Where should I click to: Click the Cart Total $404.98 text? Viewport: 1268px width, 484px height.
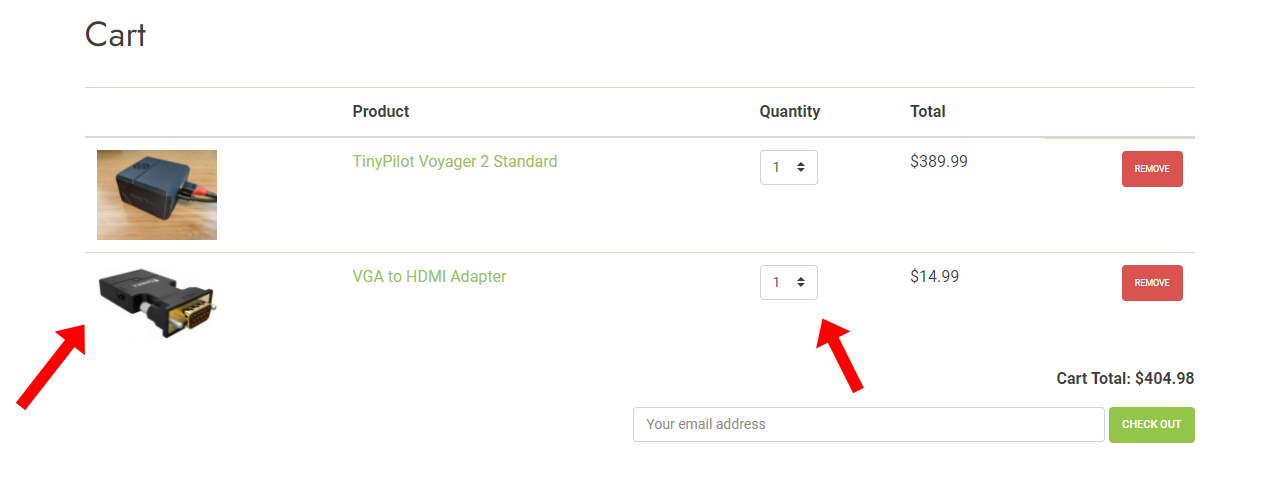coord(1125,379)
